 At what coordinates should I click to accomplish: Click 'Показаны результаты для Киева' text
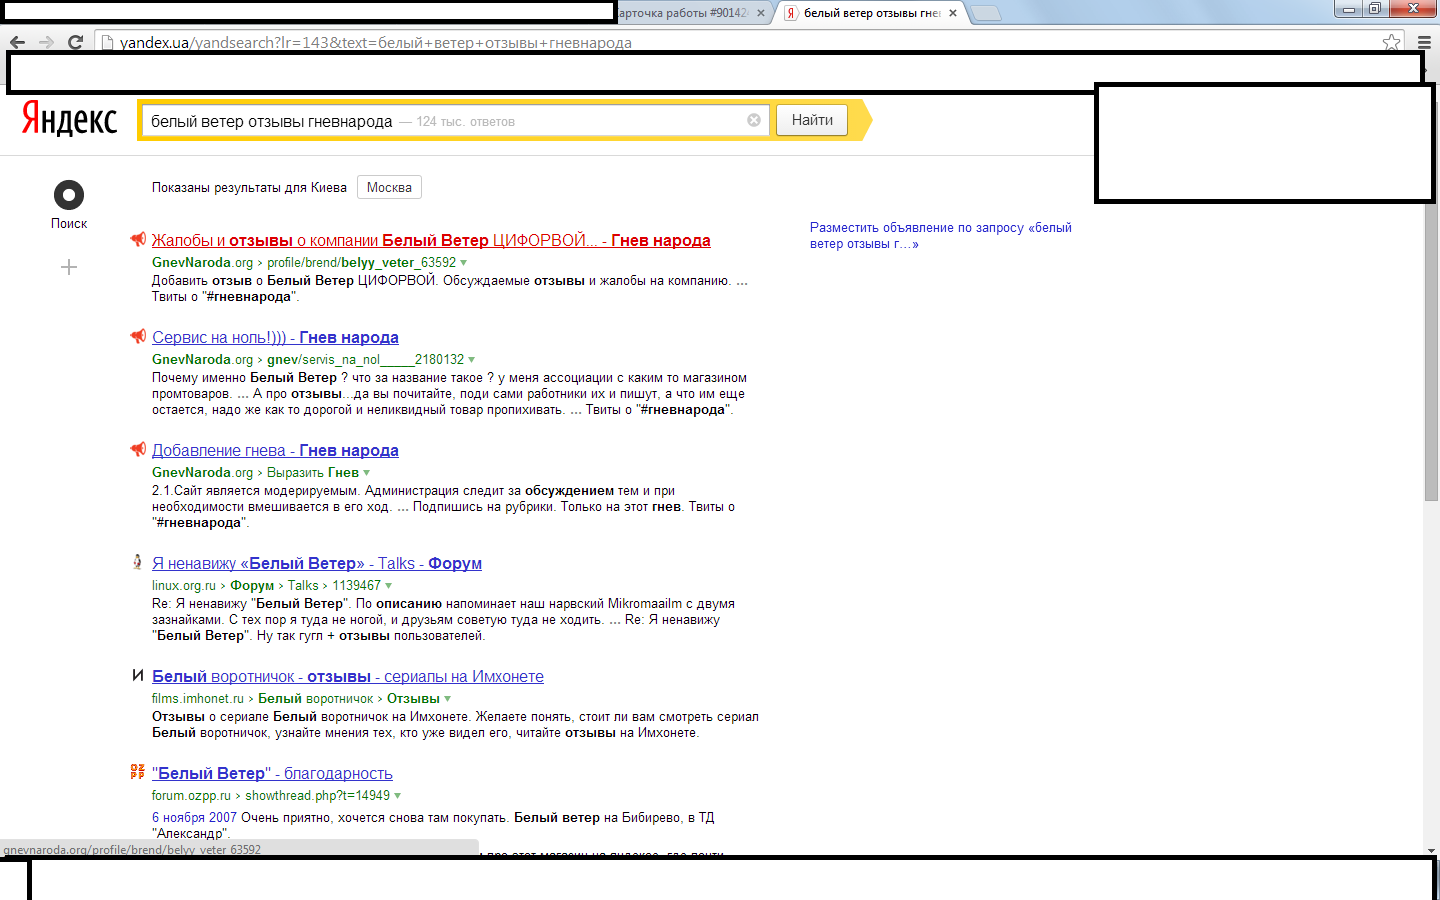[249, 187]
